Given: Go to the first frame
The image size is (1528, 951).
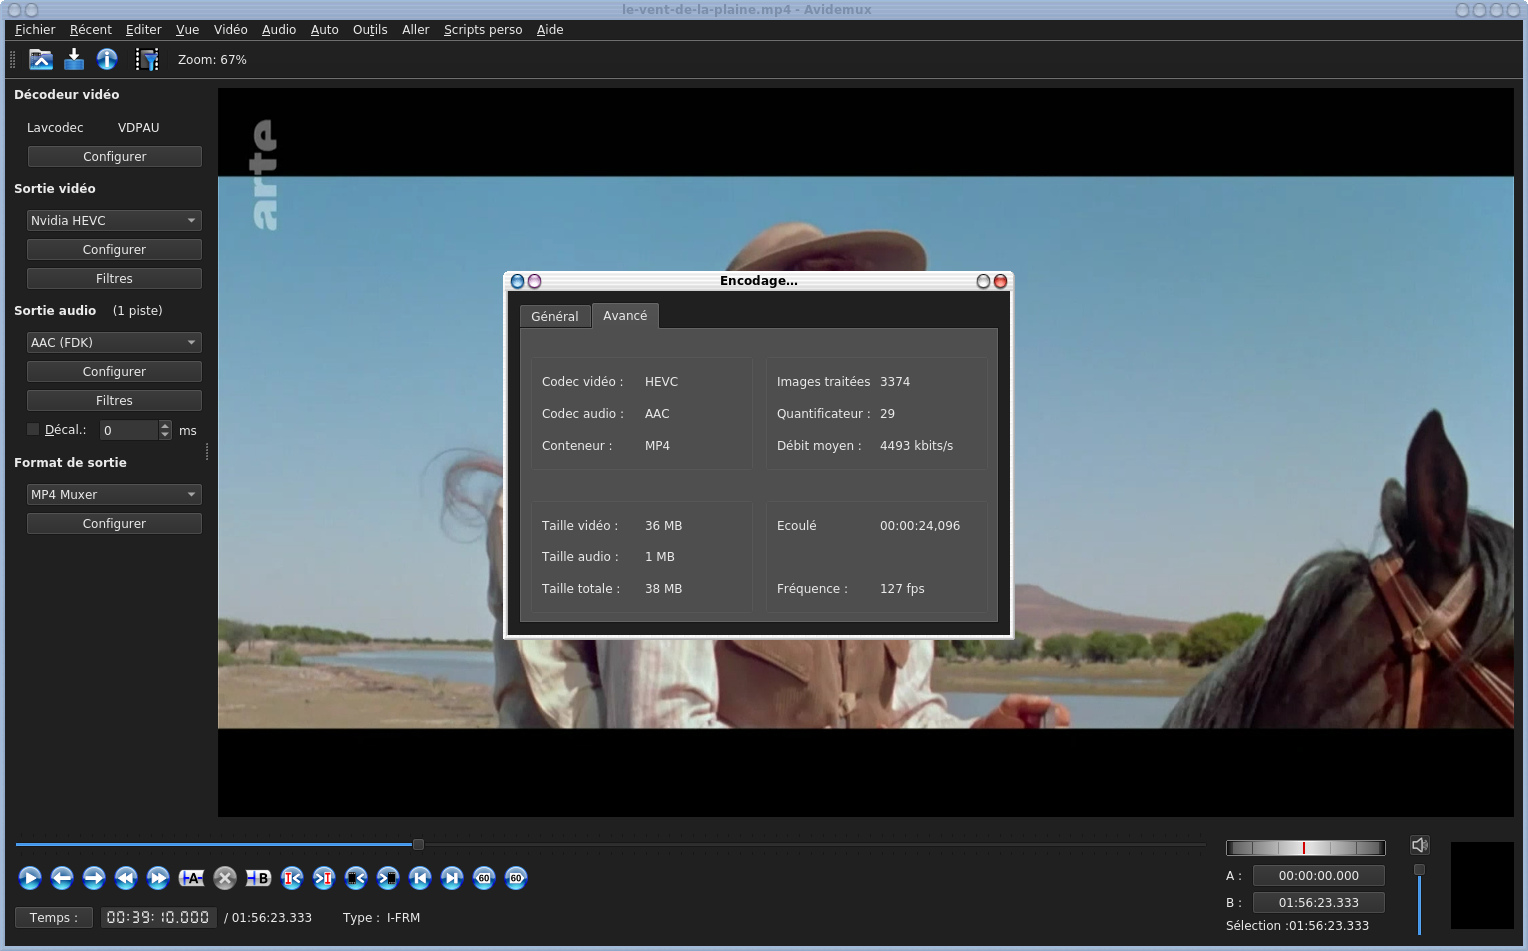Looking at the screenshot, I should click(x=420, y=878).
